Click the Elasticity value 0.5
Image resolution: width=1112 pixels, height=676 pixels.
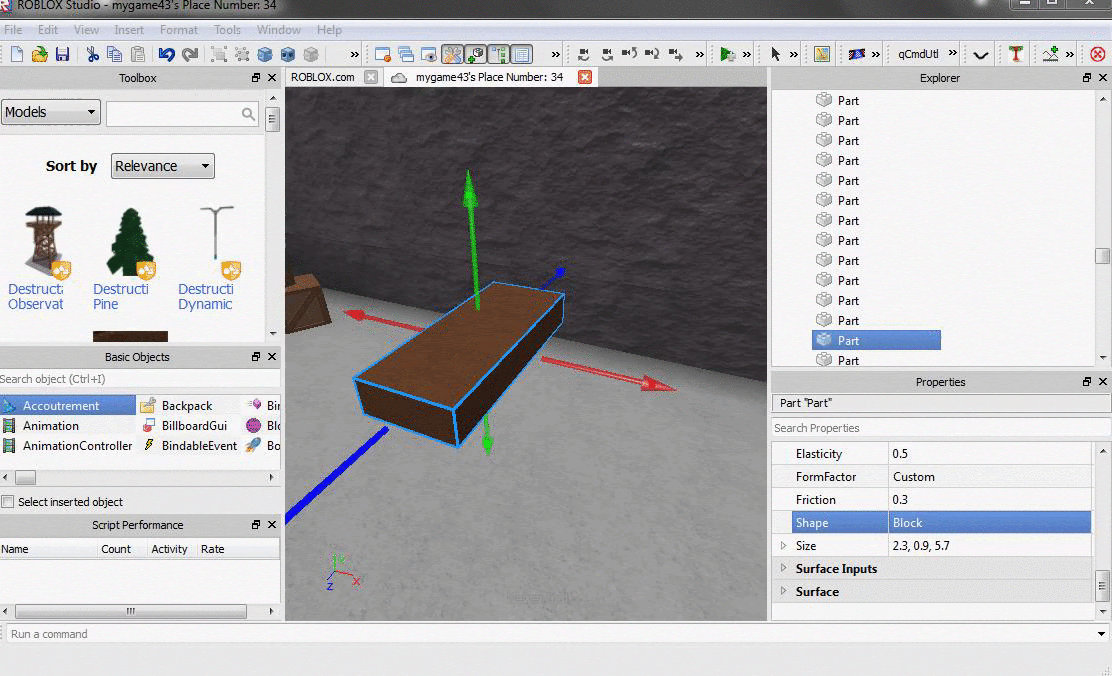click(x=989, y=454)
